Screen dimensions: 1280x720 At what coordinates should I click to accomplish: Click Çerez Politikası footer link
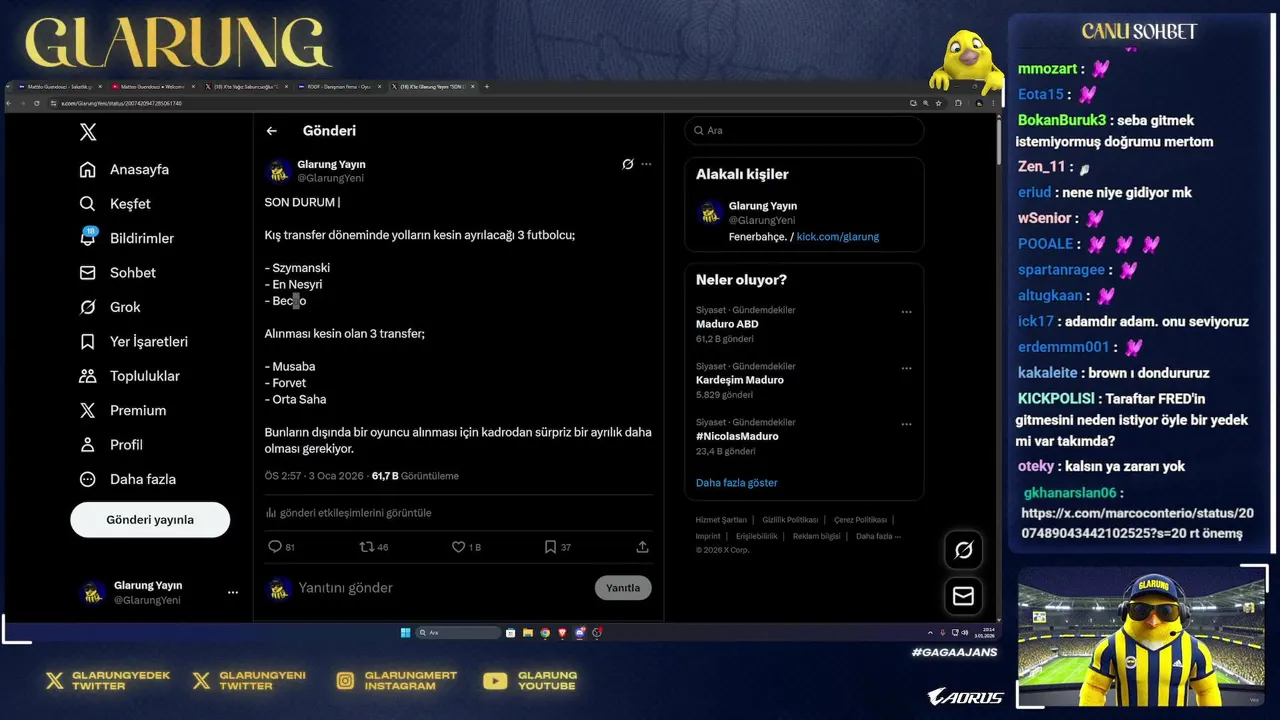pos(860,520)
